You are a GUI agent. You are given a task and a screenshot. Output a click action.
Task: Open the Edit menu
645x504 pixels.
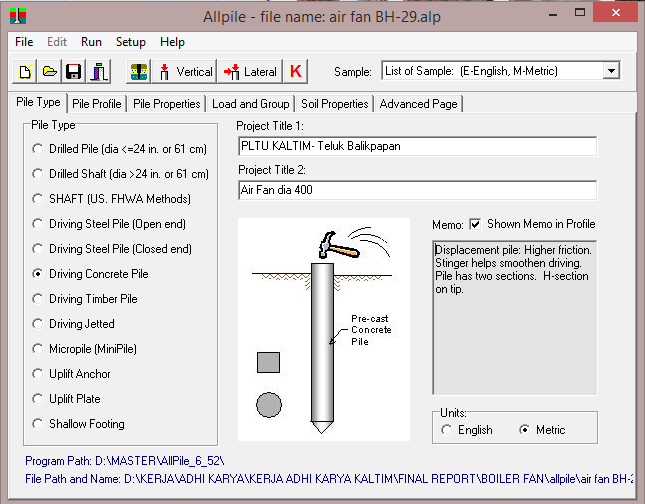click(x=57, y=42)
